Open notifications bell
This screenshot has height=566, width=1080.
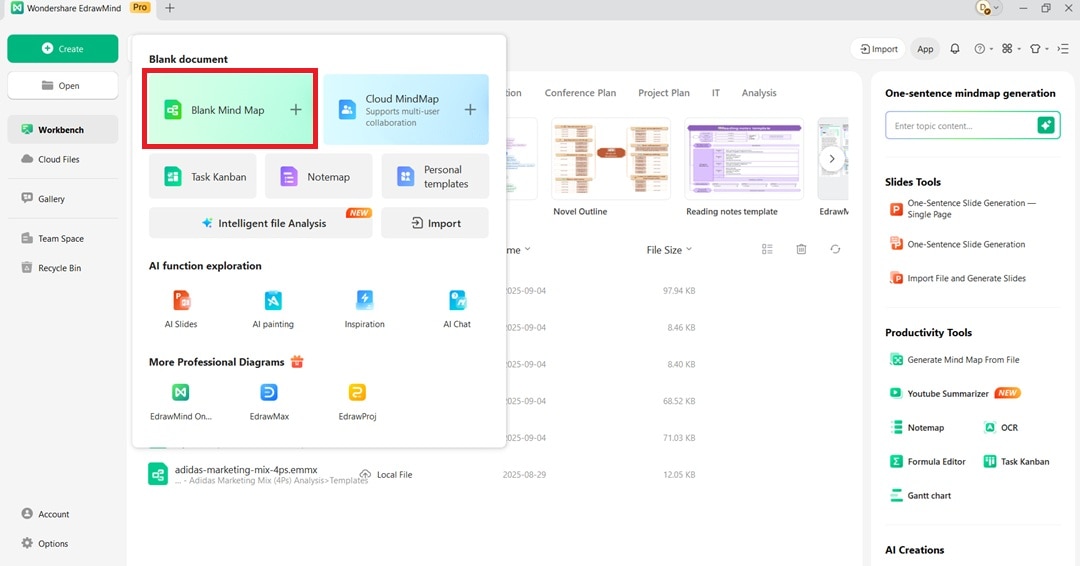[955, 49]
